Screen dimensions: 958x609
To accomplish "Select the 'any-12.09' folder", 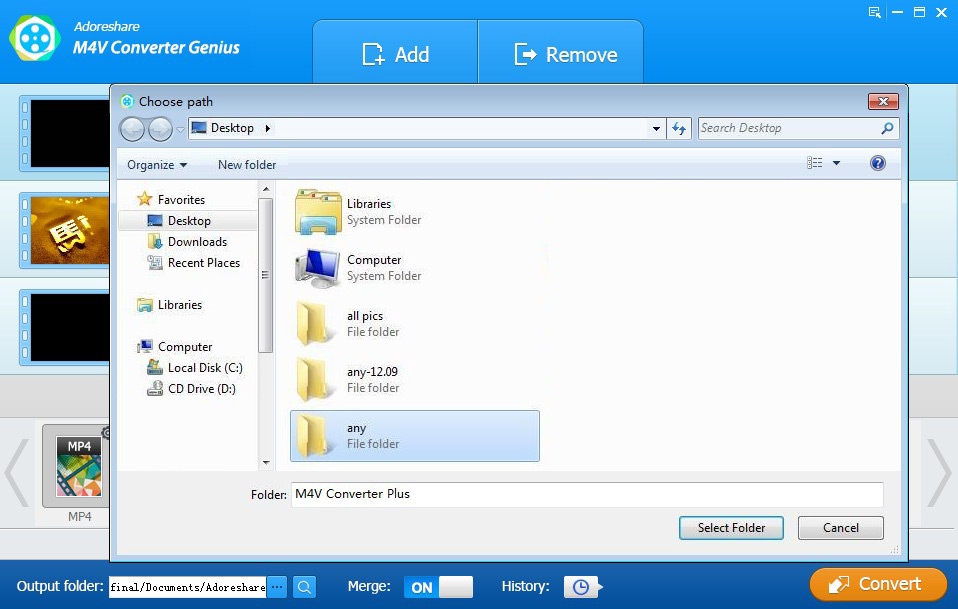I will (x=414, y=379).
